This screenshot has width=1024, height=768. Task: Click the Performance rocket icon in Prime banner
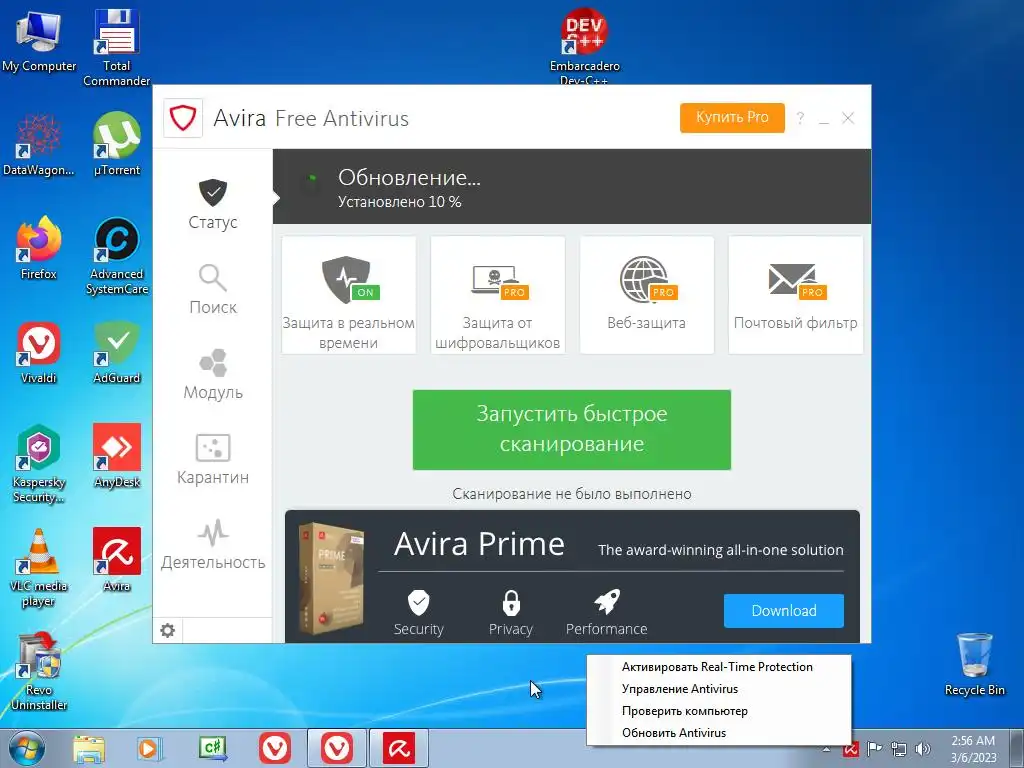607,602
